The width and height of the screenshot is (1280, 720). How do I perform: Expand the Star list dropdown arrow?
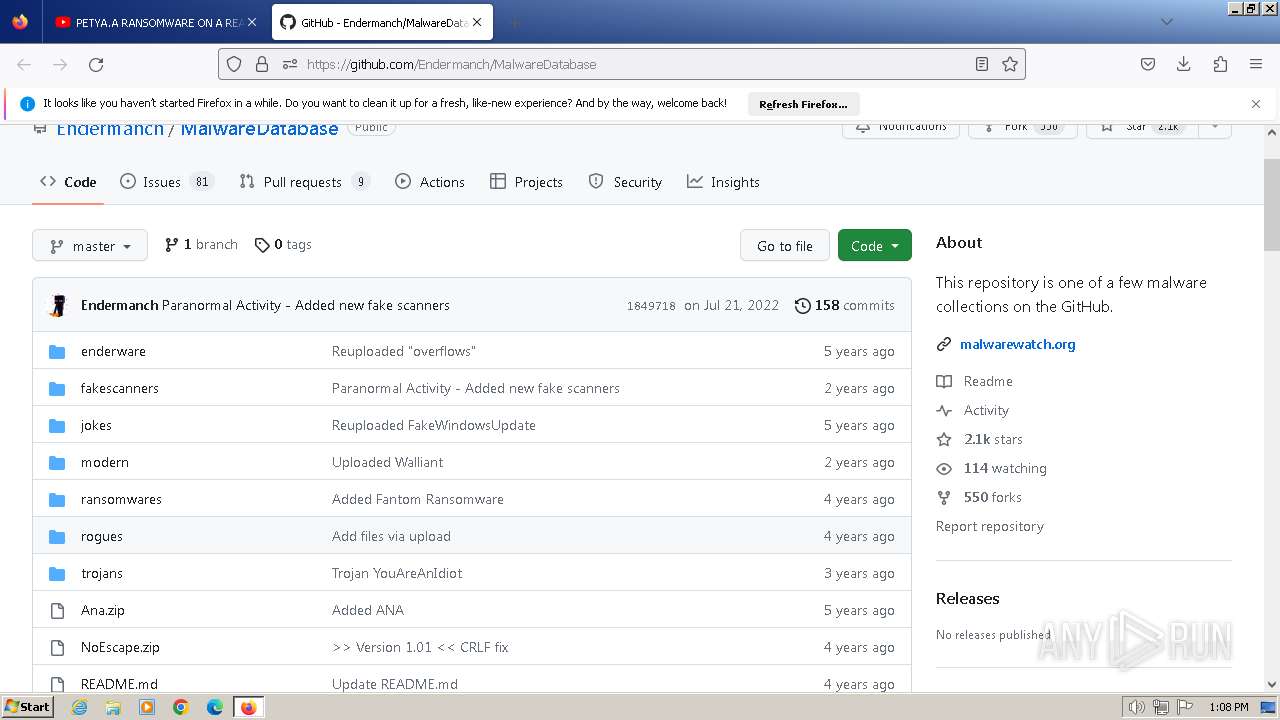tap(1214, 128)
